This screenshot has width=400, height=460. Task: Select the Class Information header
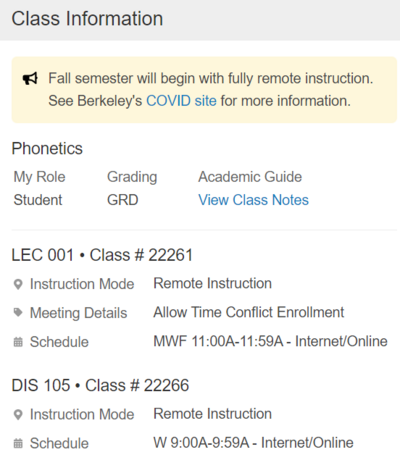click(x=87, y=19)
